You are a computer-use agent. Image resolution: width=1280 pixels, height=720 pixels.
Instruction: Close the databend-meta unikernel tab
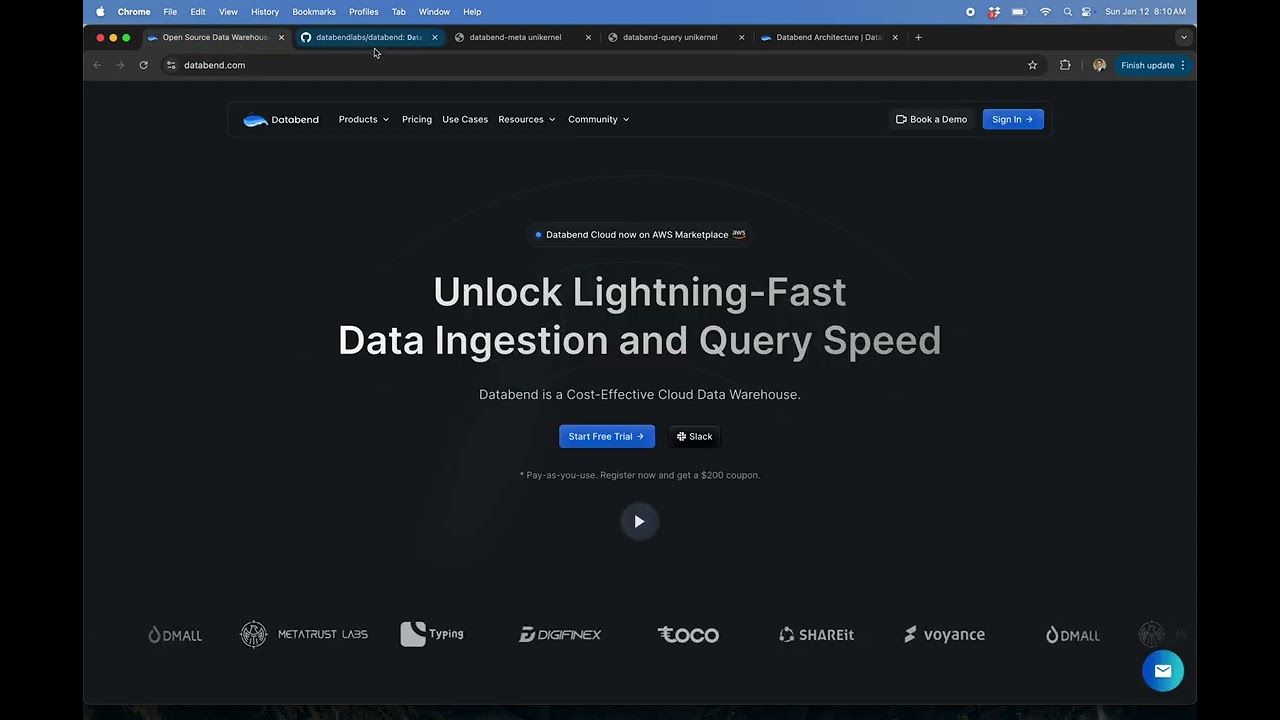[x=588, y=37]
